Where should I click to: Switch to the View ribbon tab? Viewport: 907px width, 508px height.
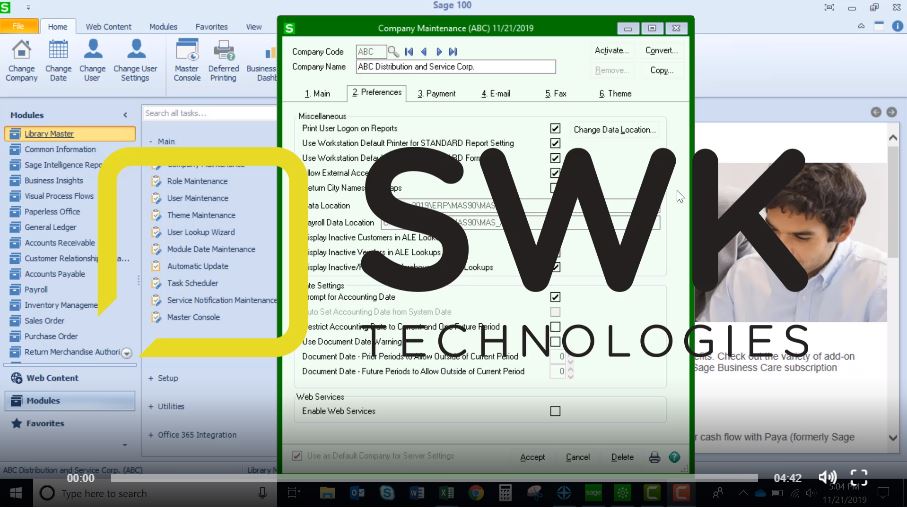click(253, 27)
